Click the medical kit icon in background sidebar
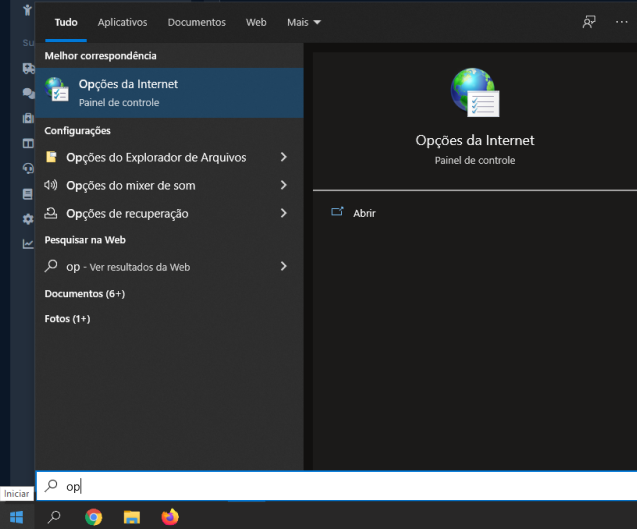Viewport: 637px width, 529px height. tap(28, 118)
